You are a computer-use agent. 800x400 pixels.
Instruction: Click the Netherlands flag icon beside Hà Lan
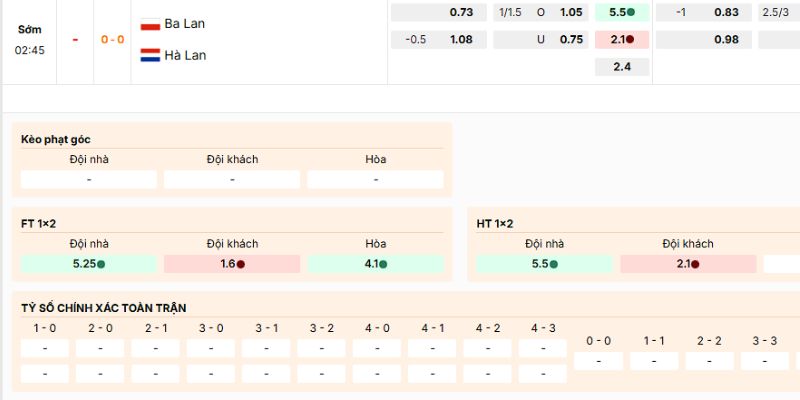tap(150, 56)
